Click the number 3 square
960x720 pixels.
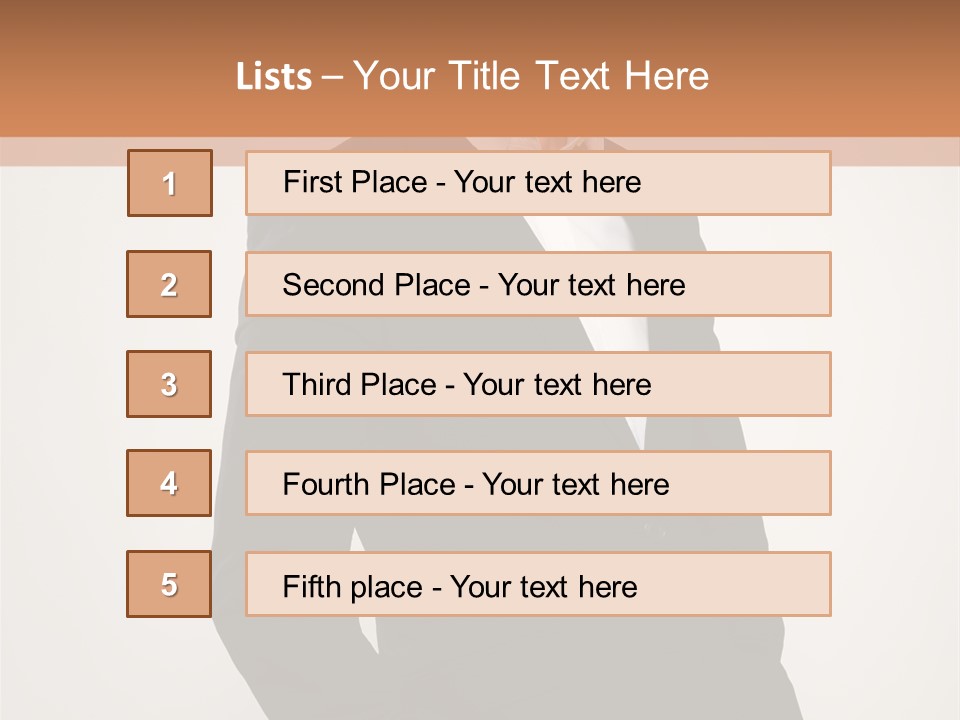click(169, 384)
